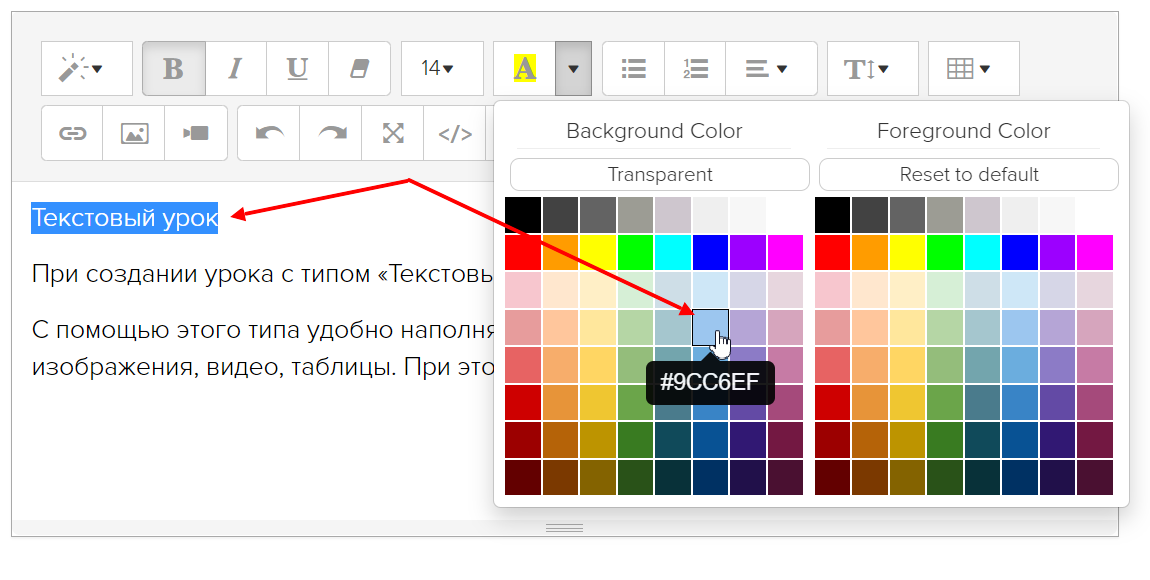Switch to code view
Image resolution: width=1150 pixels, height=580 pixels.
[455, 133]
